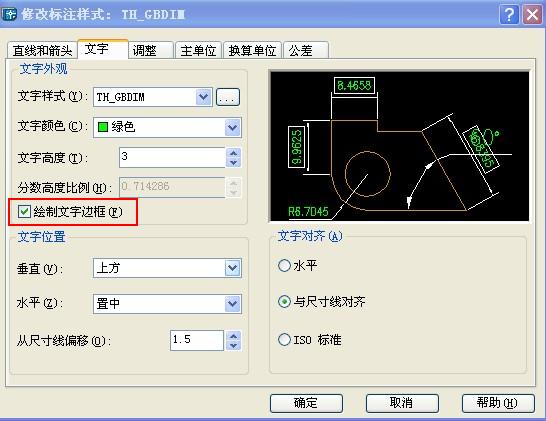The height and width of the screenshot is (421, 546).
Task: Open the 主单位 tab
Action: [198, 50]
